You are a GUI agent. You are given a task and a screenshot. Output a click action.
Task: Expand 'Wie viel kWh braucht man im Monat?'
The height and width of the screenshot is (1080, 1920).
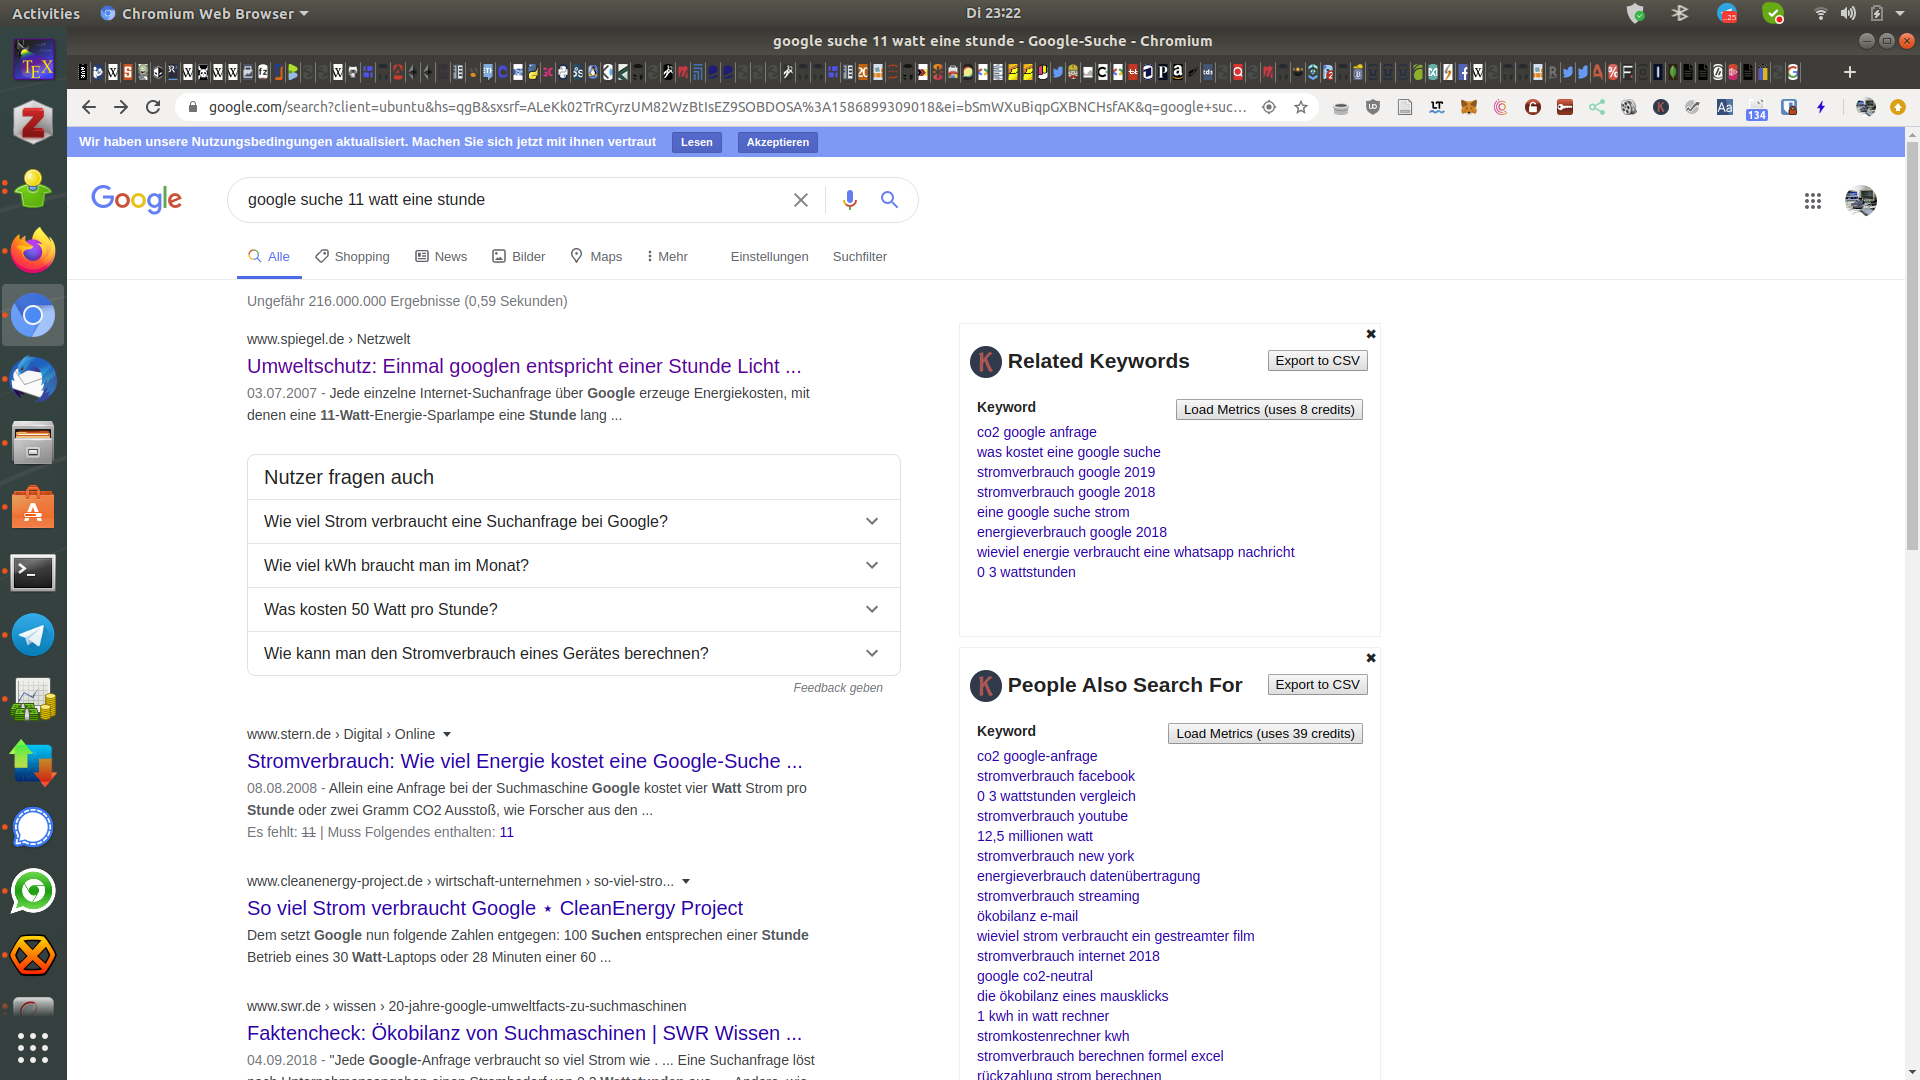(x=573, y=566)
